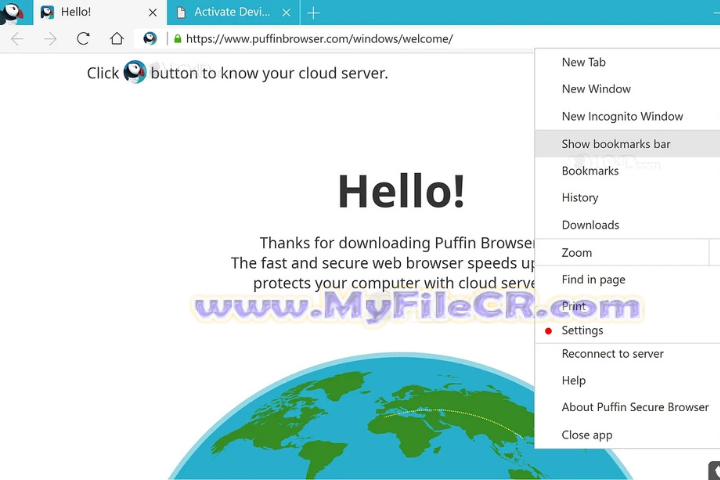The height and width of the screenshot is (480, 720).
Task: Open the home page via house icon
Action: (117, 39)
